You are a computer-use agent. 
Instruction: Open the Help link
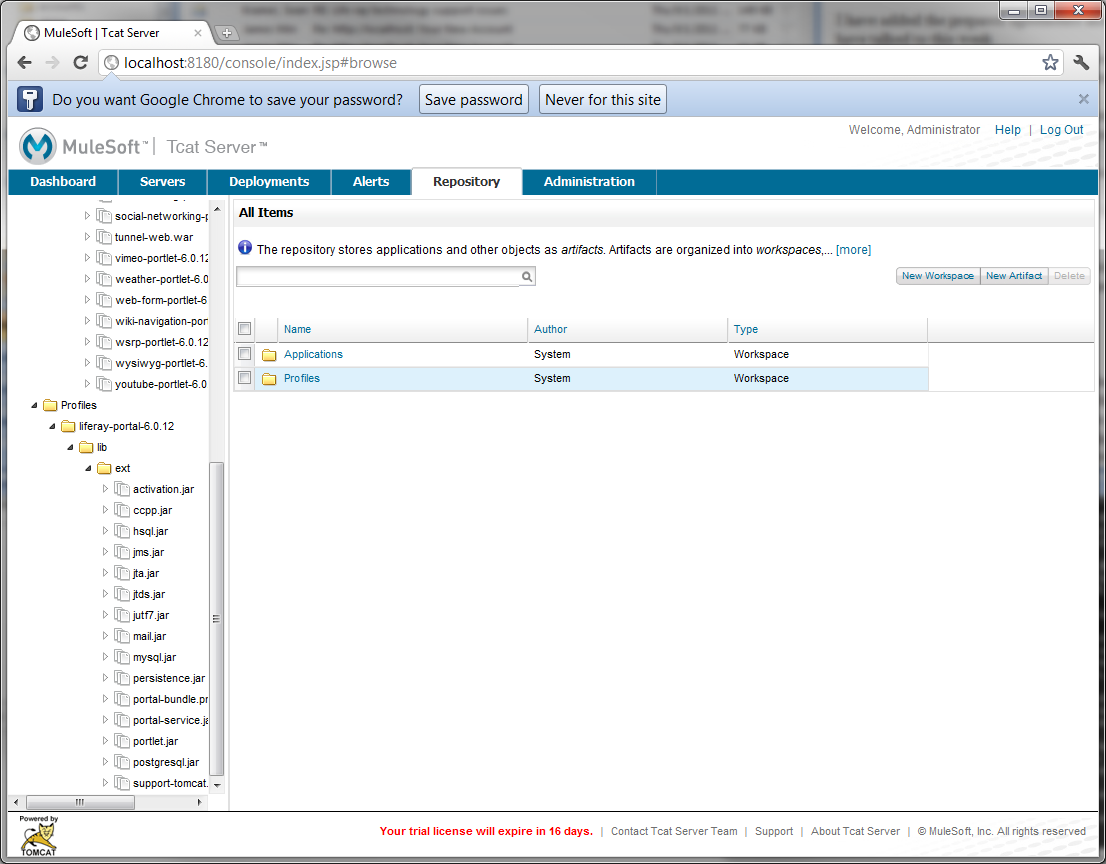click(1007, 130)
